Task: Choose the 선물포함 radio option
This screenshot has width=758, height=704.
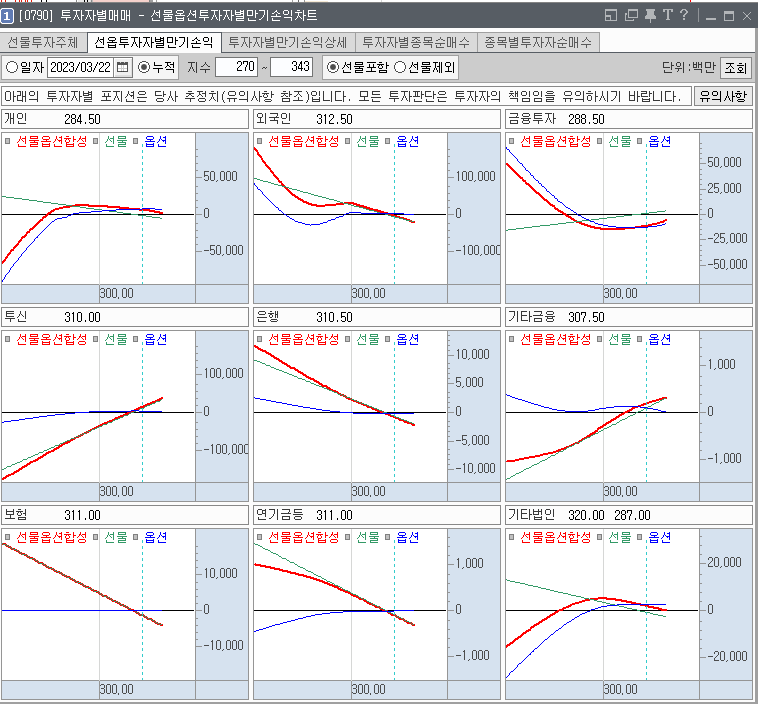Action: (x=333, y=67)
